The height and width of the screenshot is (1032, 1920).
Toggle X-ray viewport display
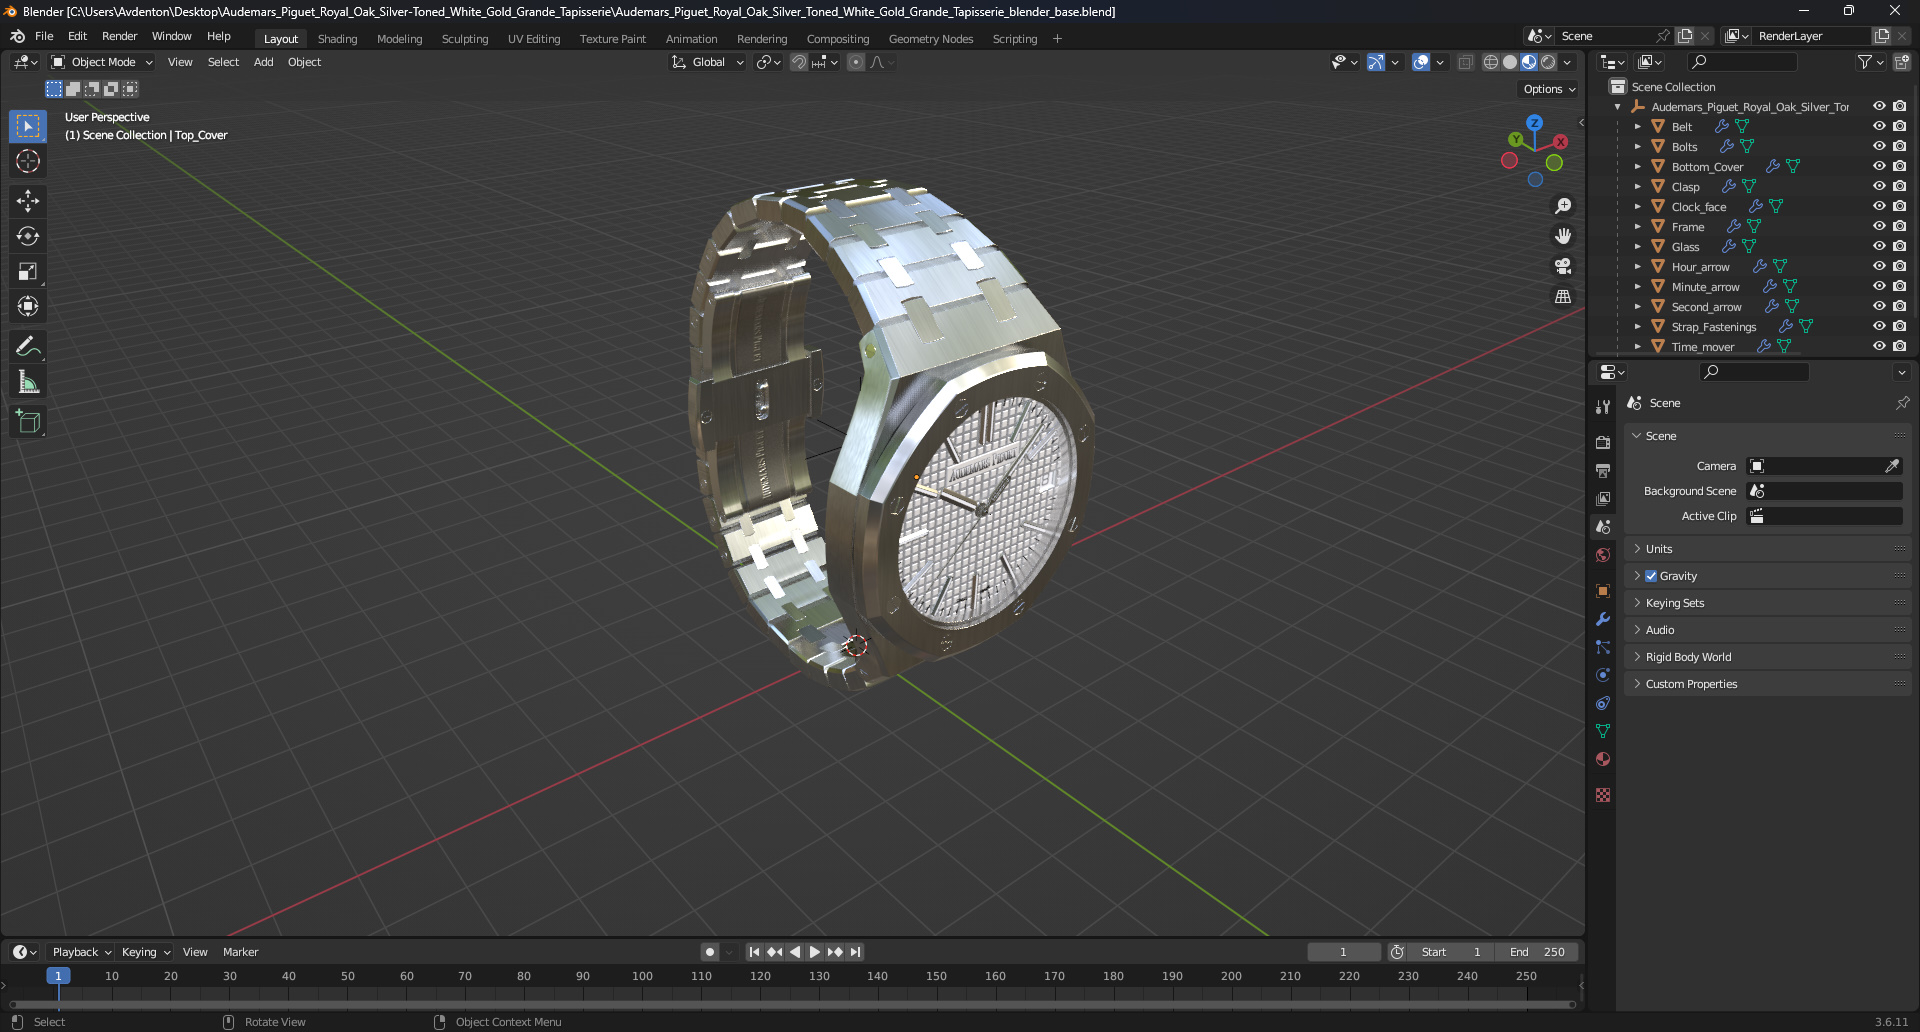click(1465, 62)
